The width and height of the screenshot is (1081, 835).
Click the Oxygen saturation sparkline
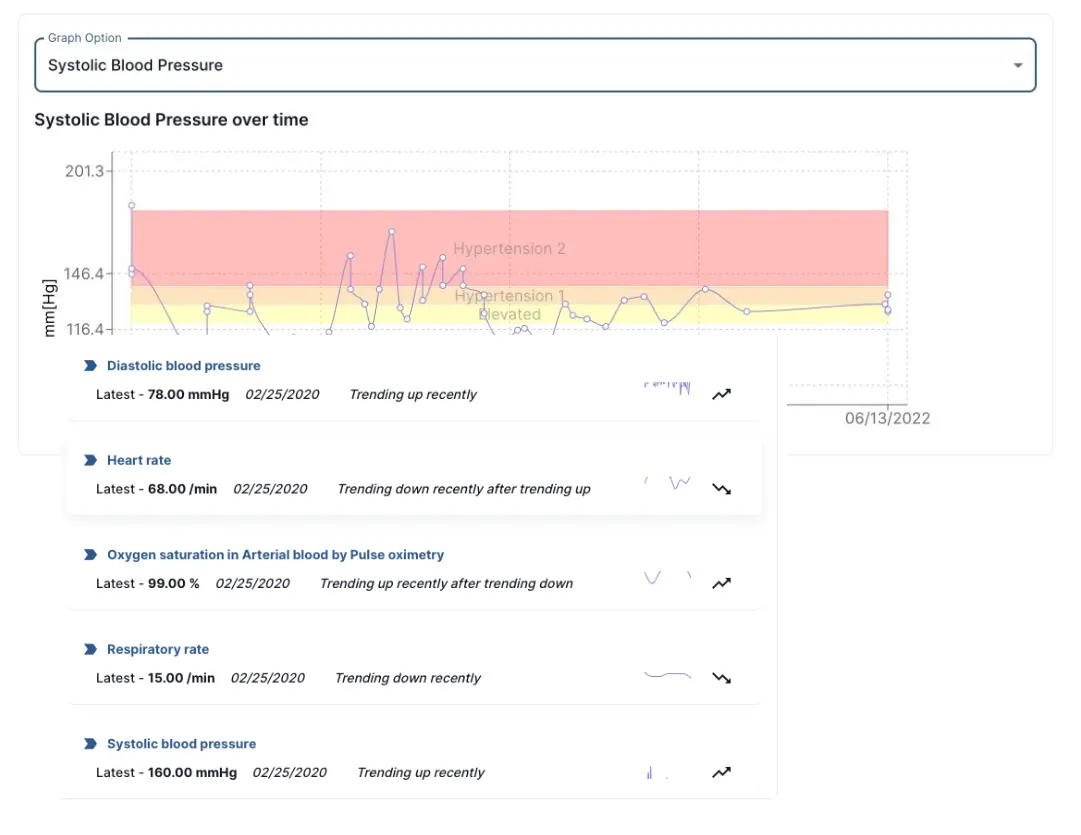[x=667, y=577]
